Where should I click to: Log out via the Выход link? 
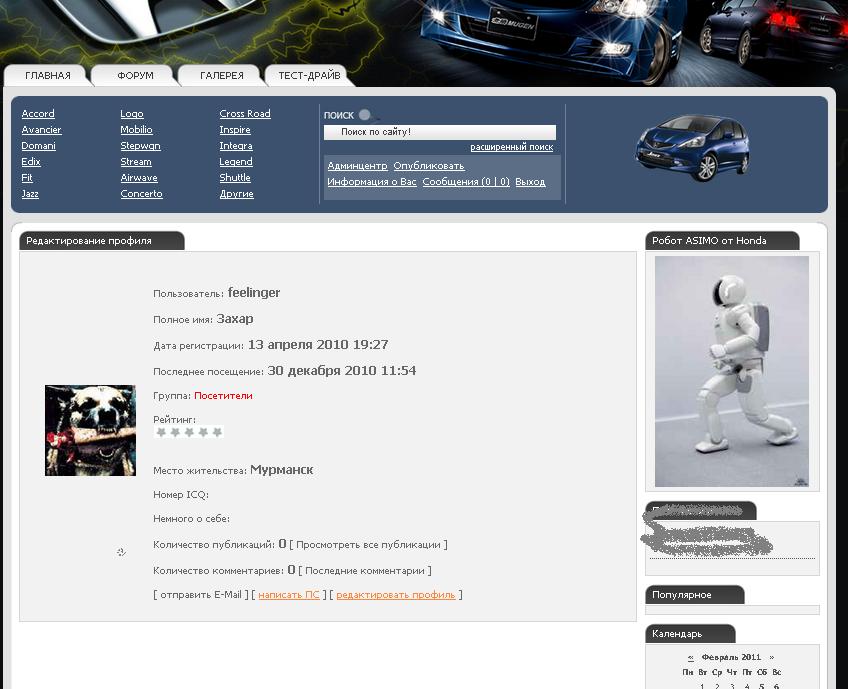[x=530, y=182]
